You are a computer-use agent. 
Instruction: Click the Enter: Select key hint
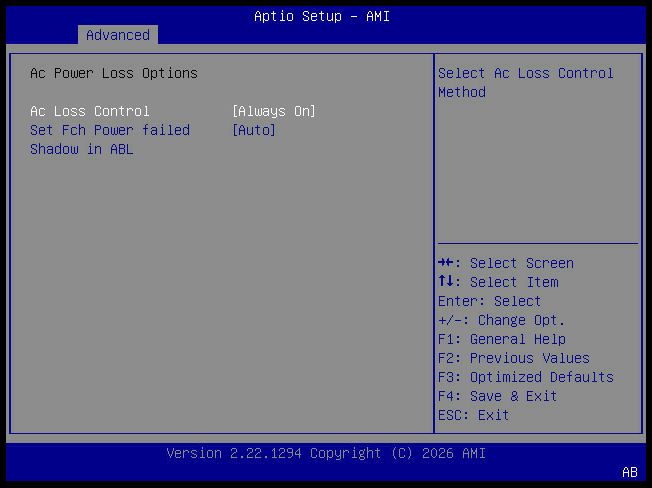489,301
